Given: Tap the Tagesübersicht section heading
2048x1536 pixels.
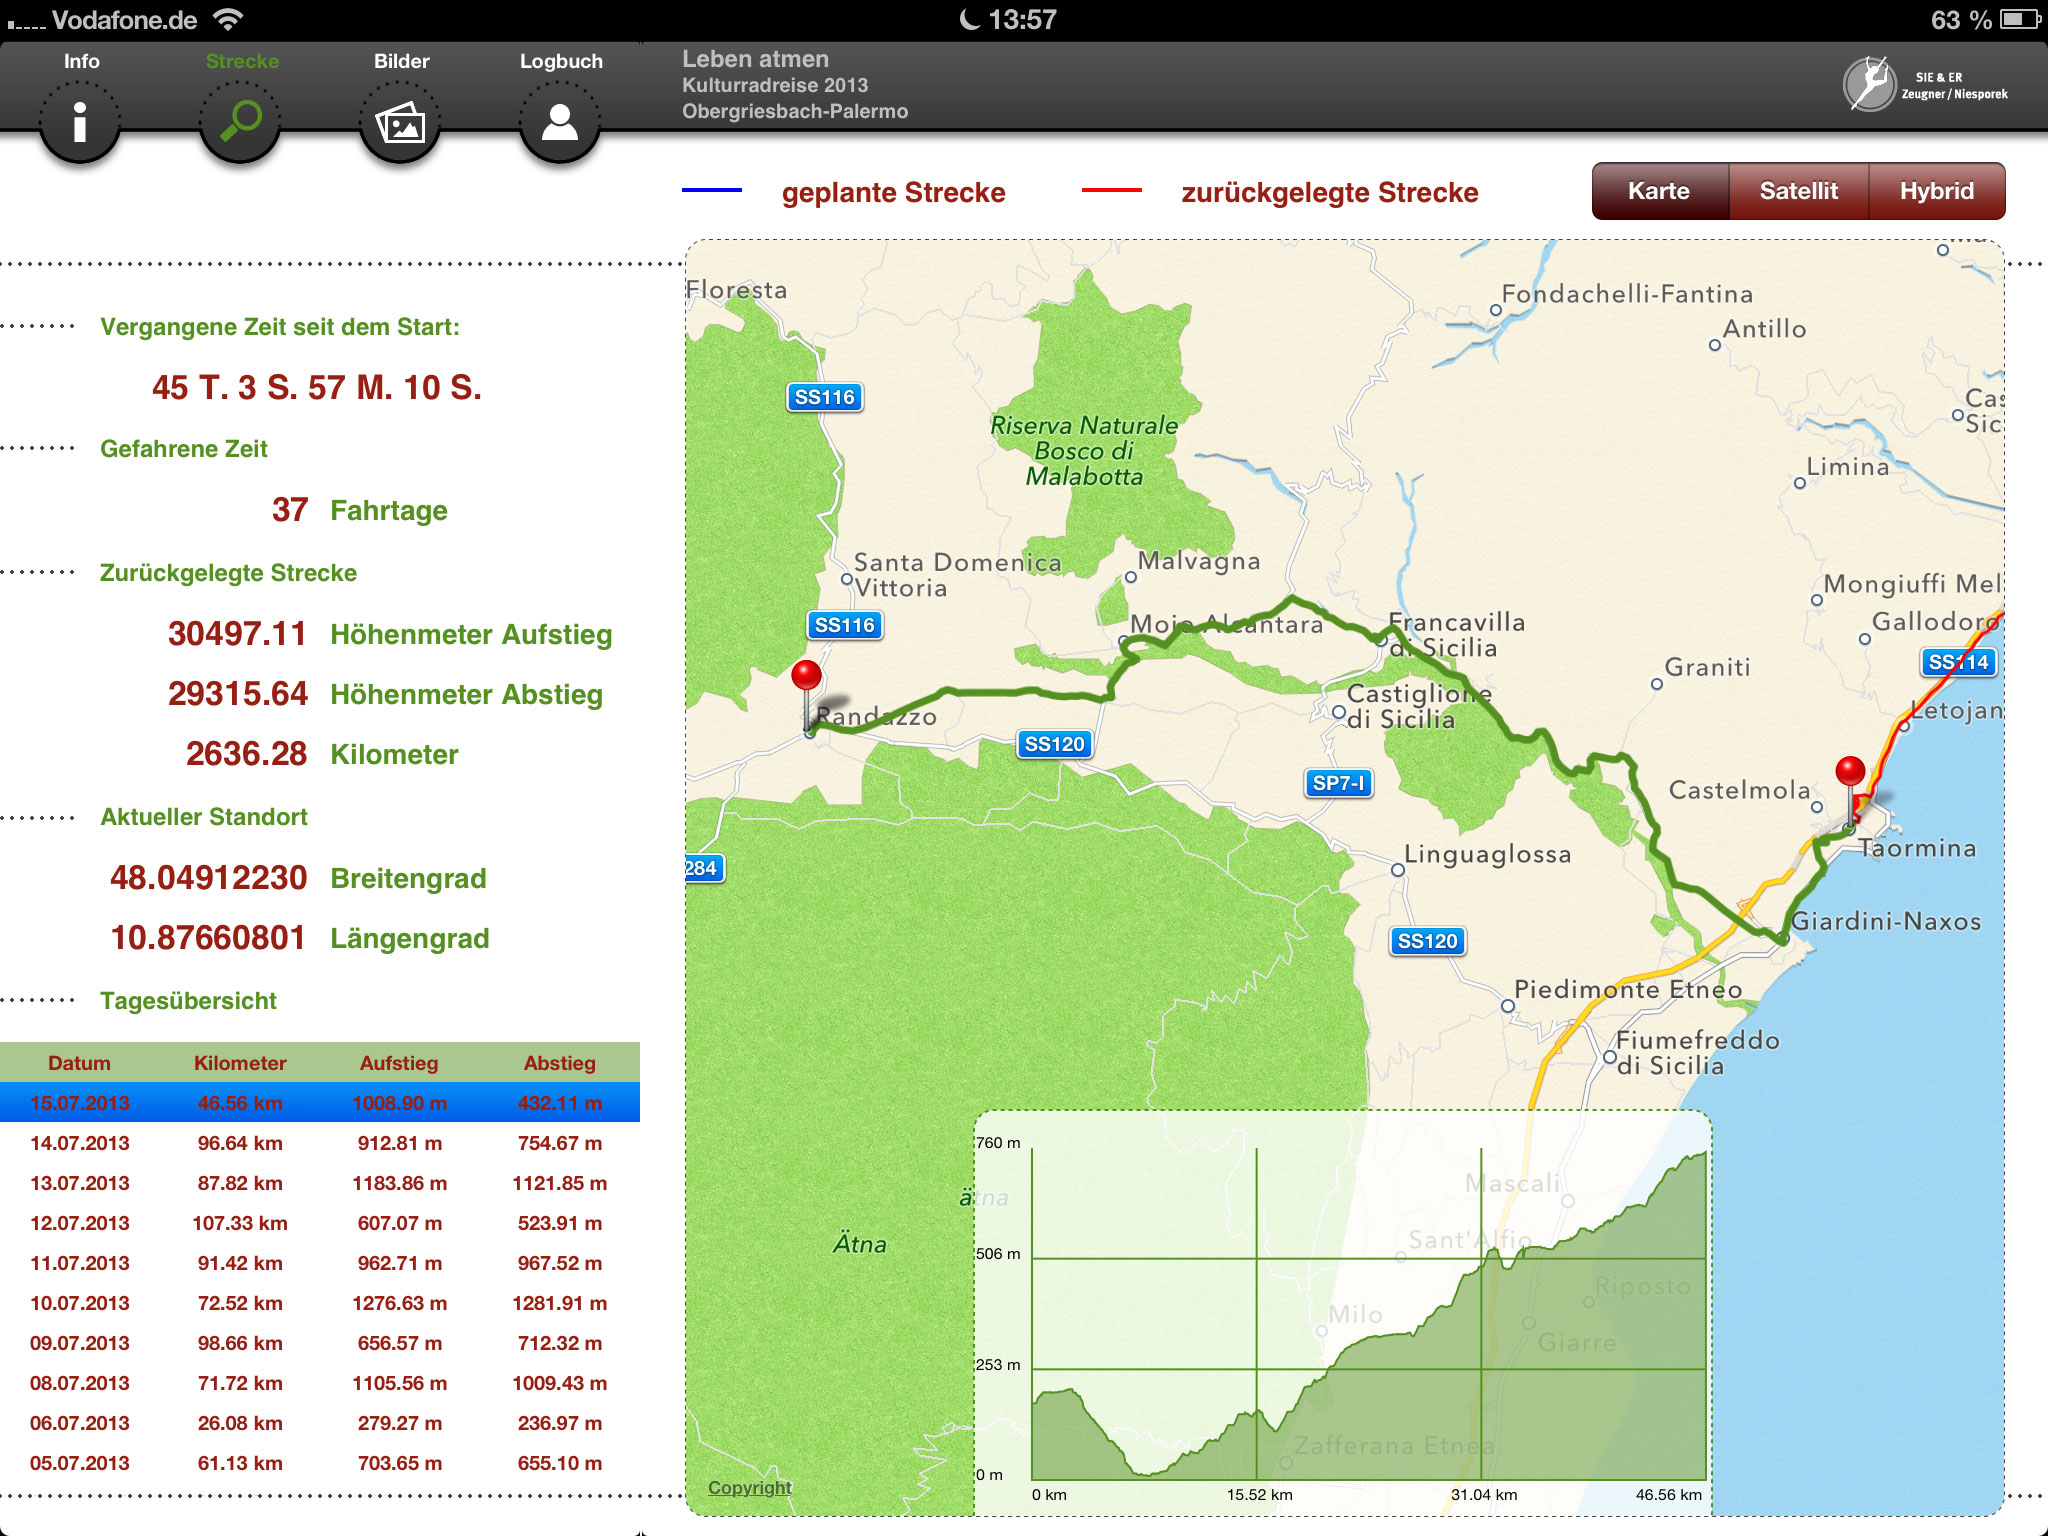Looking at the screenshot, I should pos(188,1001).
